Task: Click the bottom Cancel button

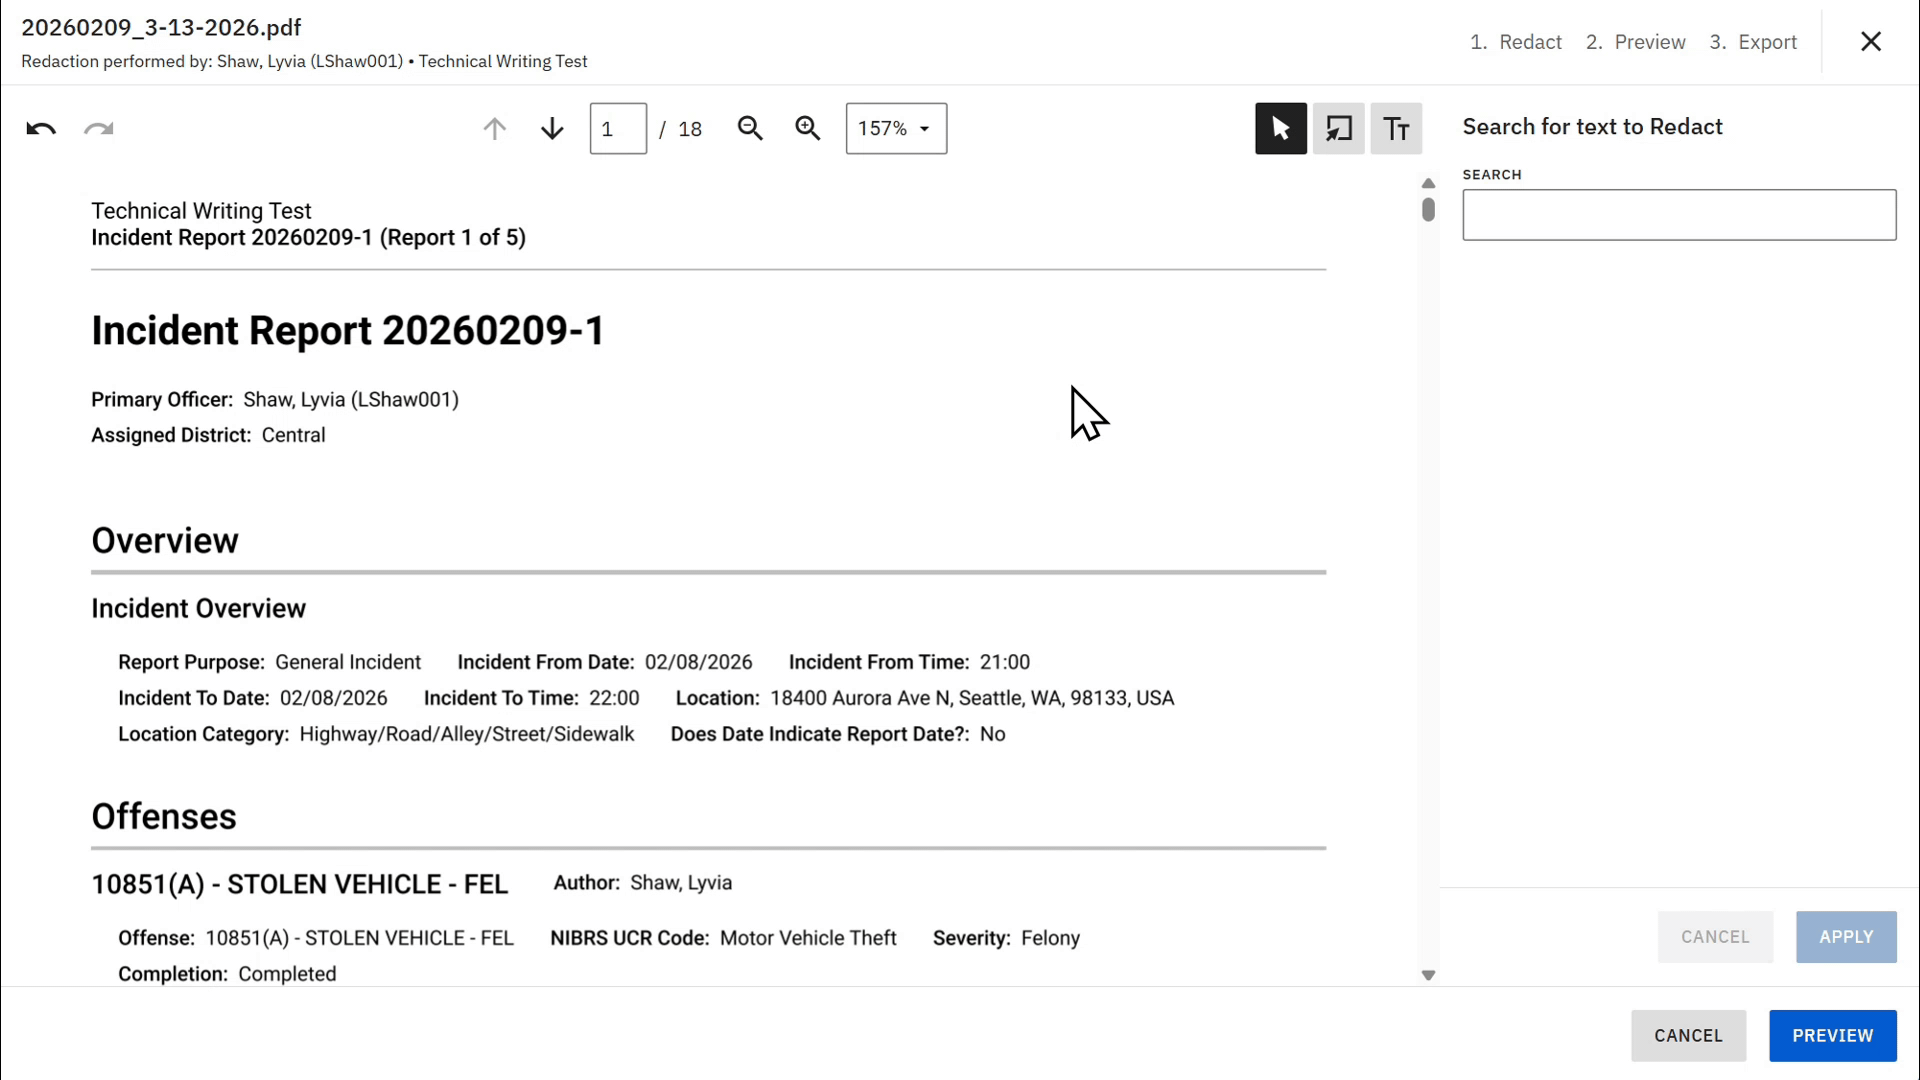Action: pyautogui.click(x=1688, y=1036)
